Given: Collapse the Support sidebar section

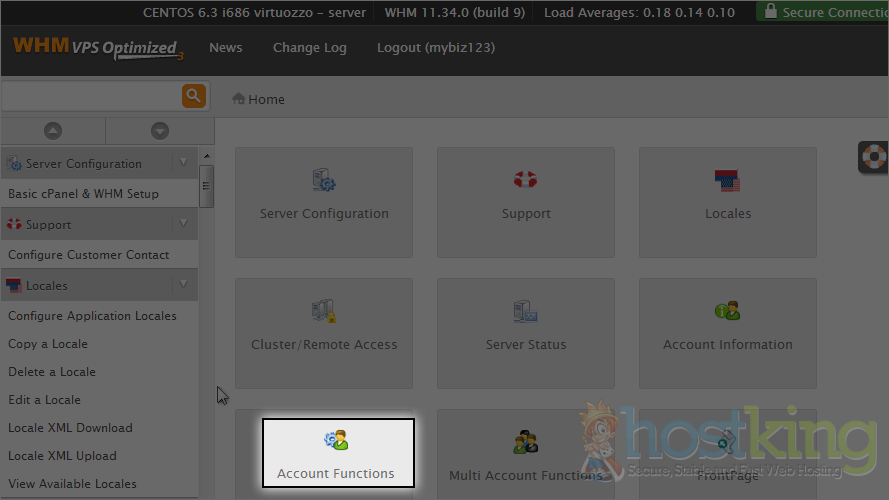Looking at the screenshot, I should click(183, 224).
